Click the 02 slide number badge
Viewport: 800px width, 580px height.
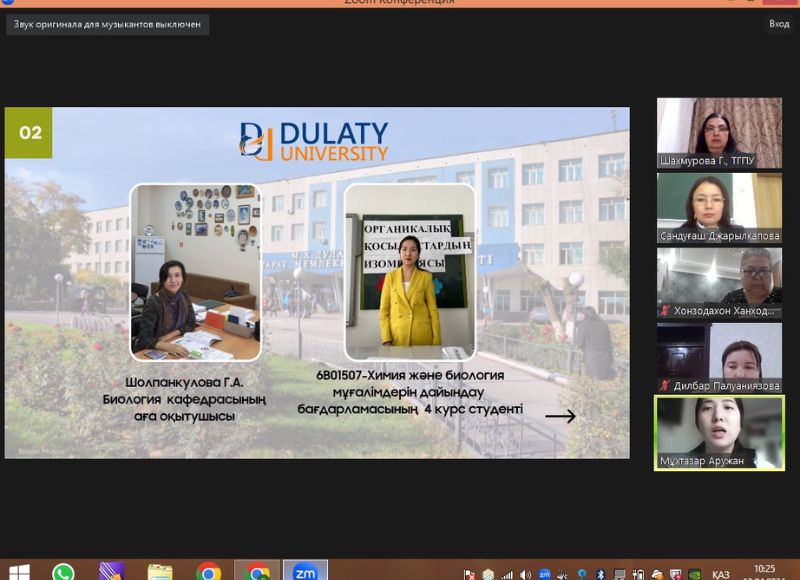click(30, 133)
